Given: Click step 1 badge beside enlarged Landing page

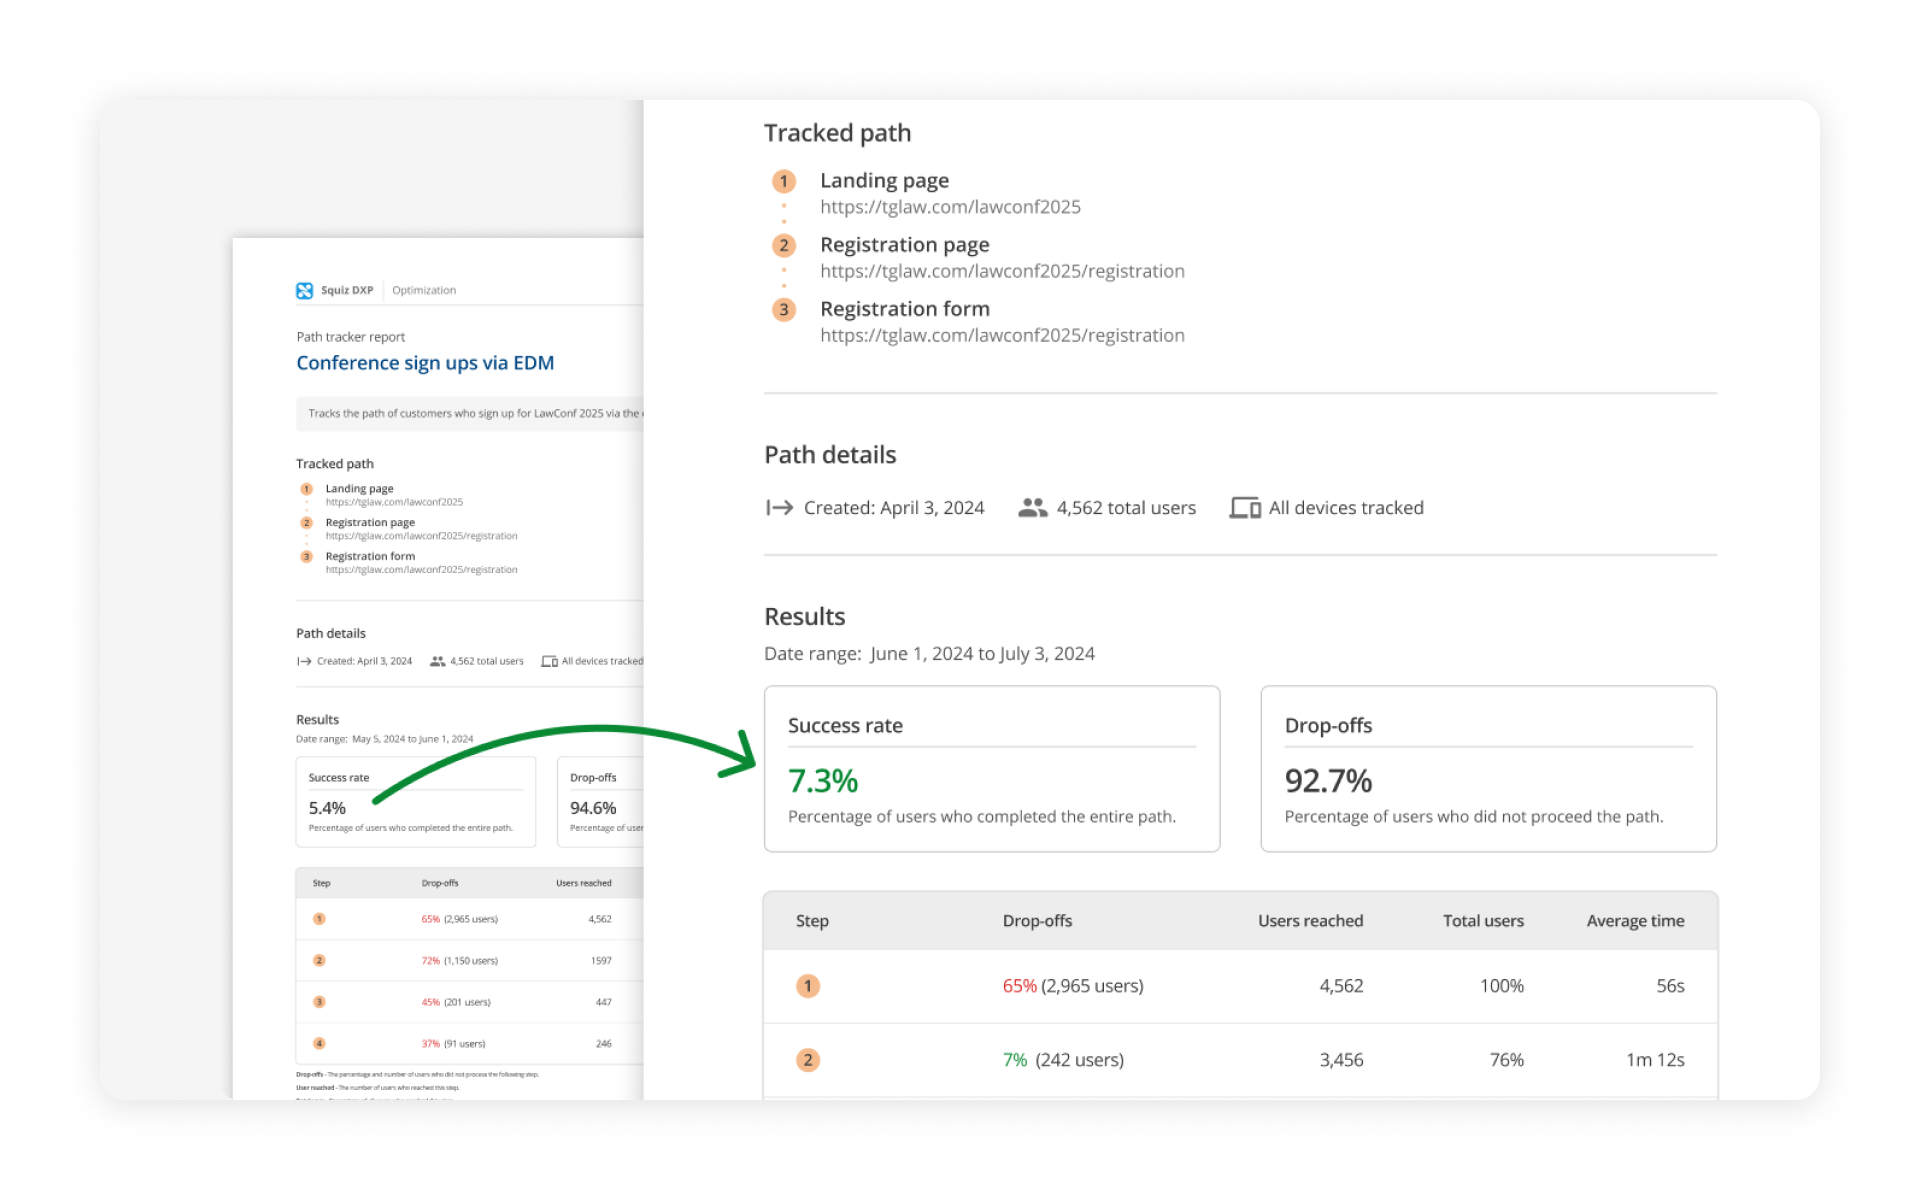Looking at the screenshot, I should tap(784, 181).
